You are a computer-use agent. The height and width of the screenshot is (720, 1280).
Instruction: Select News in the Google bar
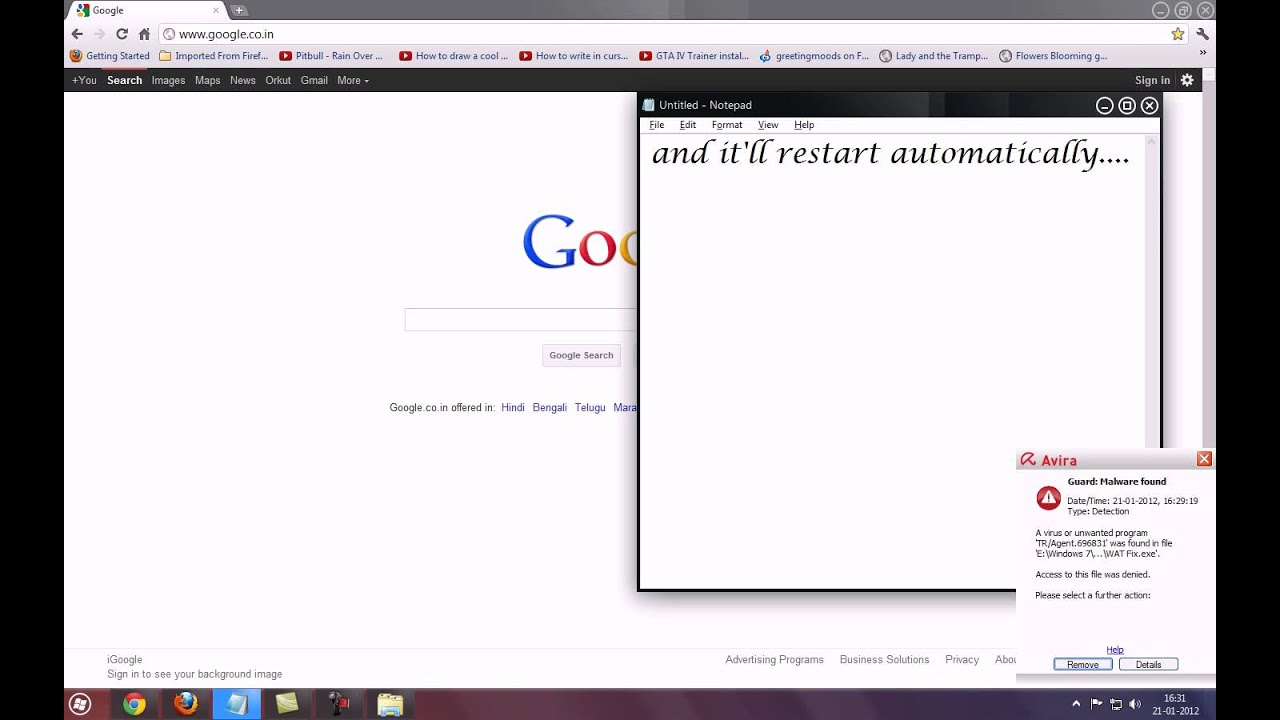point(243,80)
